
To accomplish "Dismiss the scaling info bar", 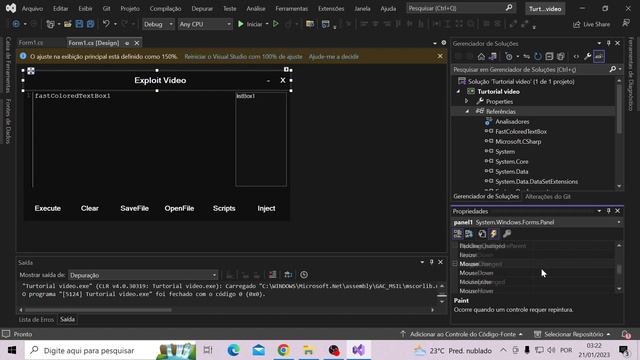I will click(440, 56).
